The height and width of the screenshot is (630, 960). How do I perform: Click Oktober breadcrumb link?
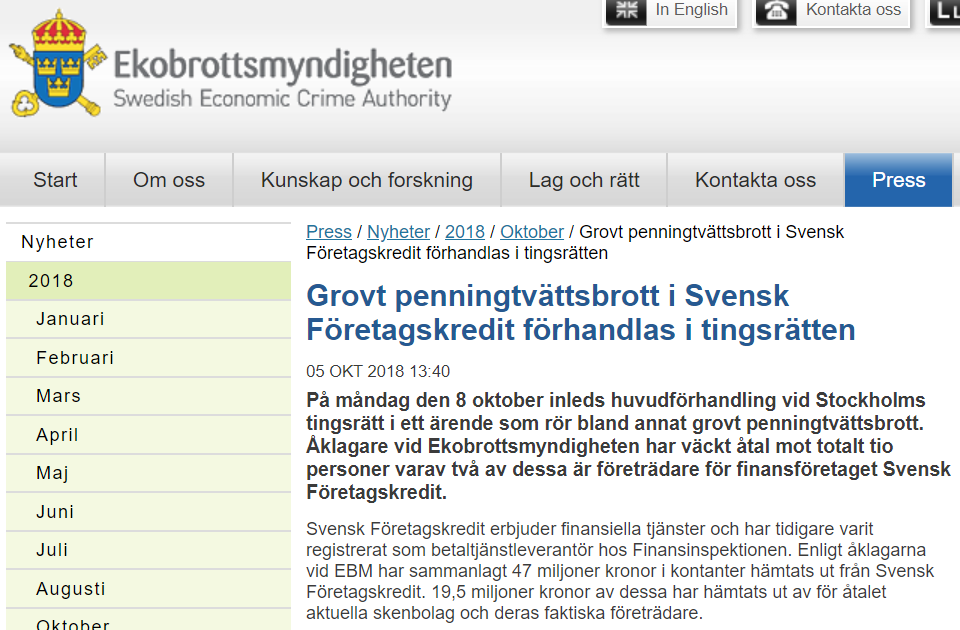pyautogui.click(x=532, y=232)
